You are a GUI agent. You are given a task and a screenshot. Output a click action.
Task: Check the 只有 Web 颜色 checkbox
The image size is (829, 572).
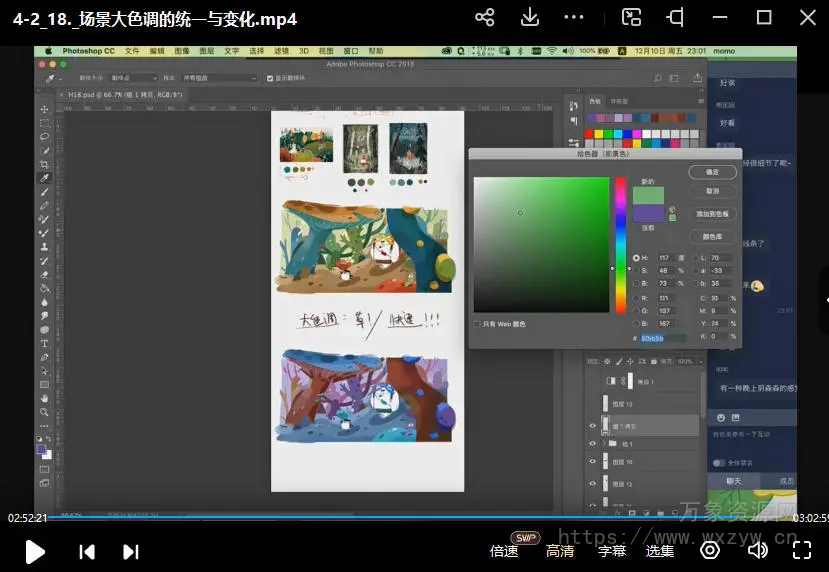[x=477, y=324]
